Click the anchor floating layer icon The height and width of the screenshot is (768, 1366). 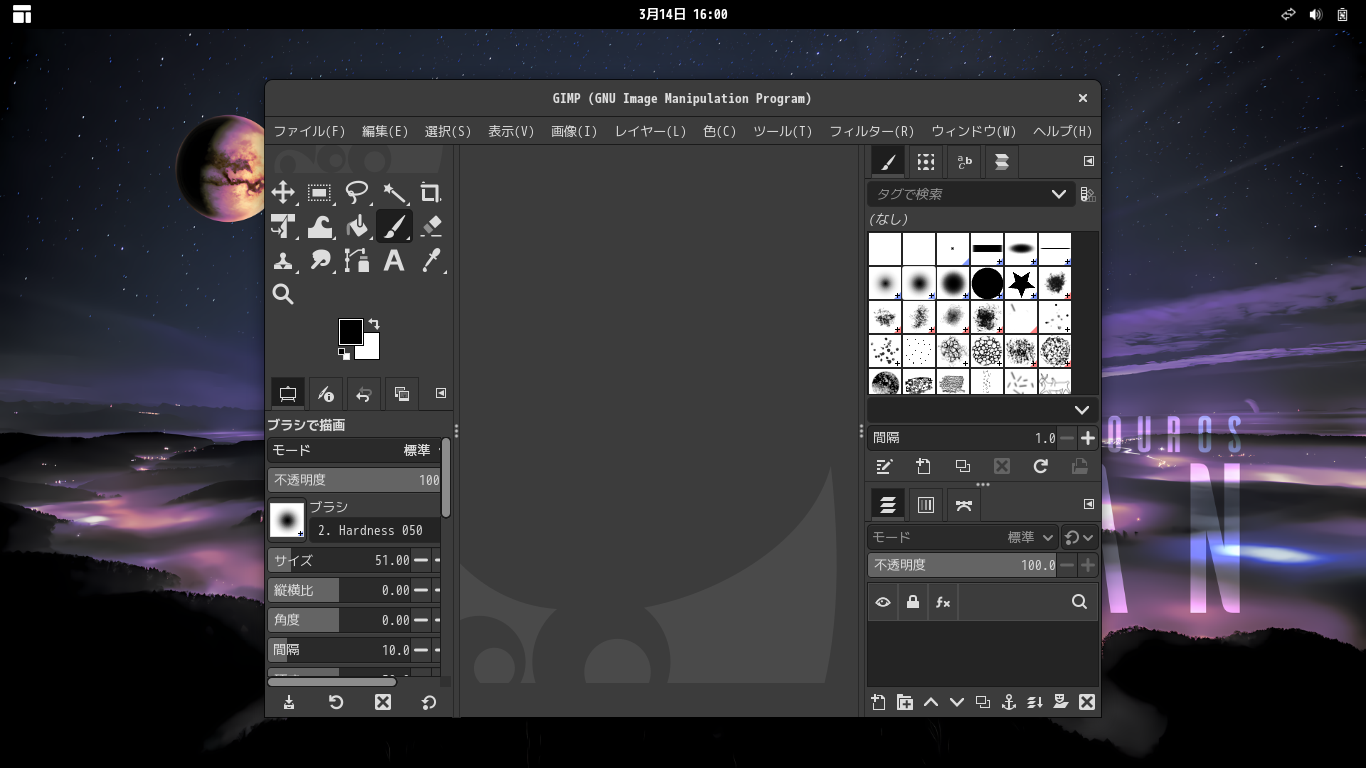tap(1009, 702)
